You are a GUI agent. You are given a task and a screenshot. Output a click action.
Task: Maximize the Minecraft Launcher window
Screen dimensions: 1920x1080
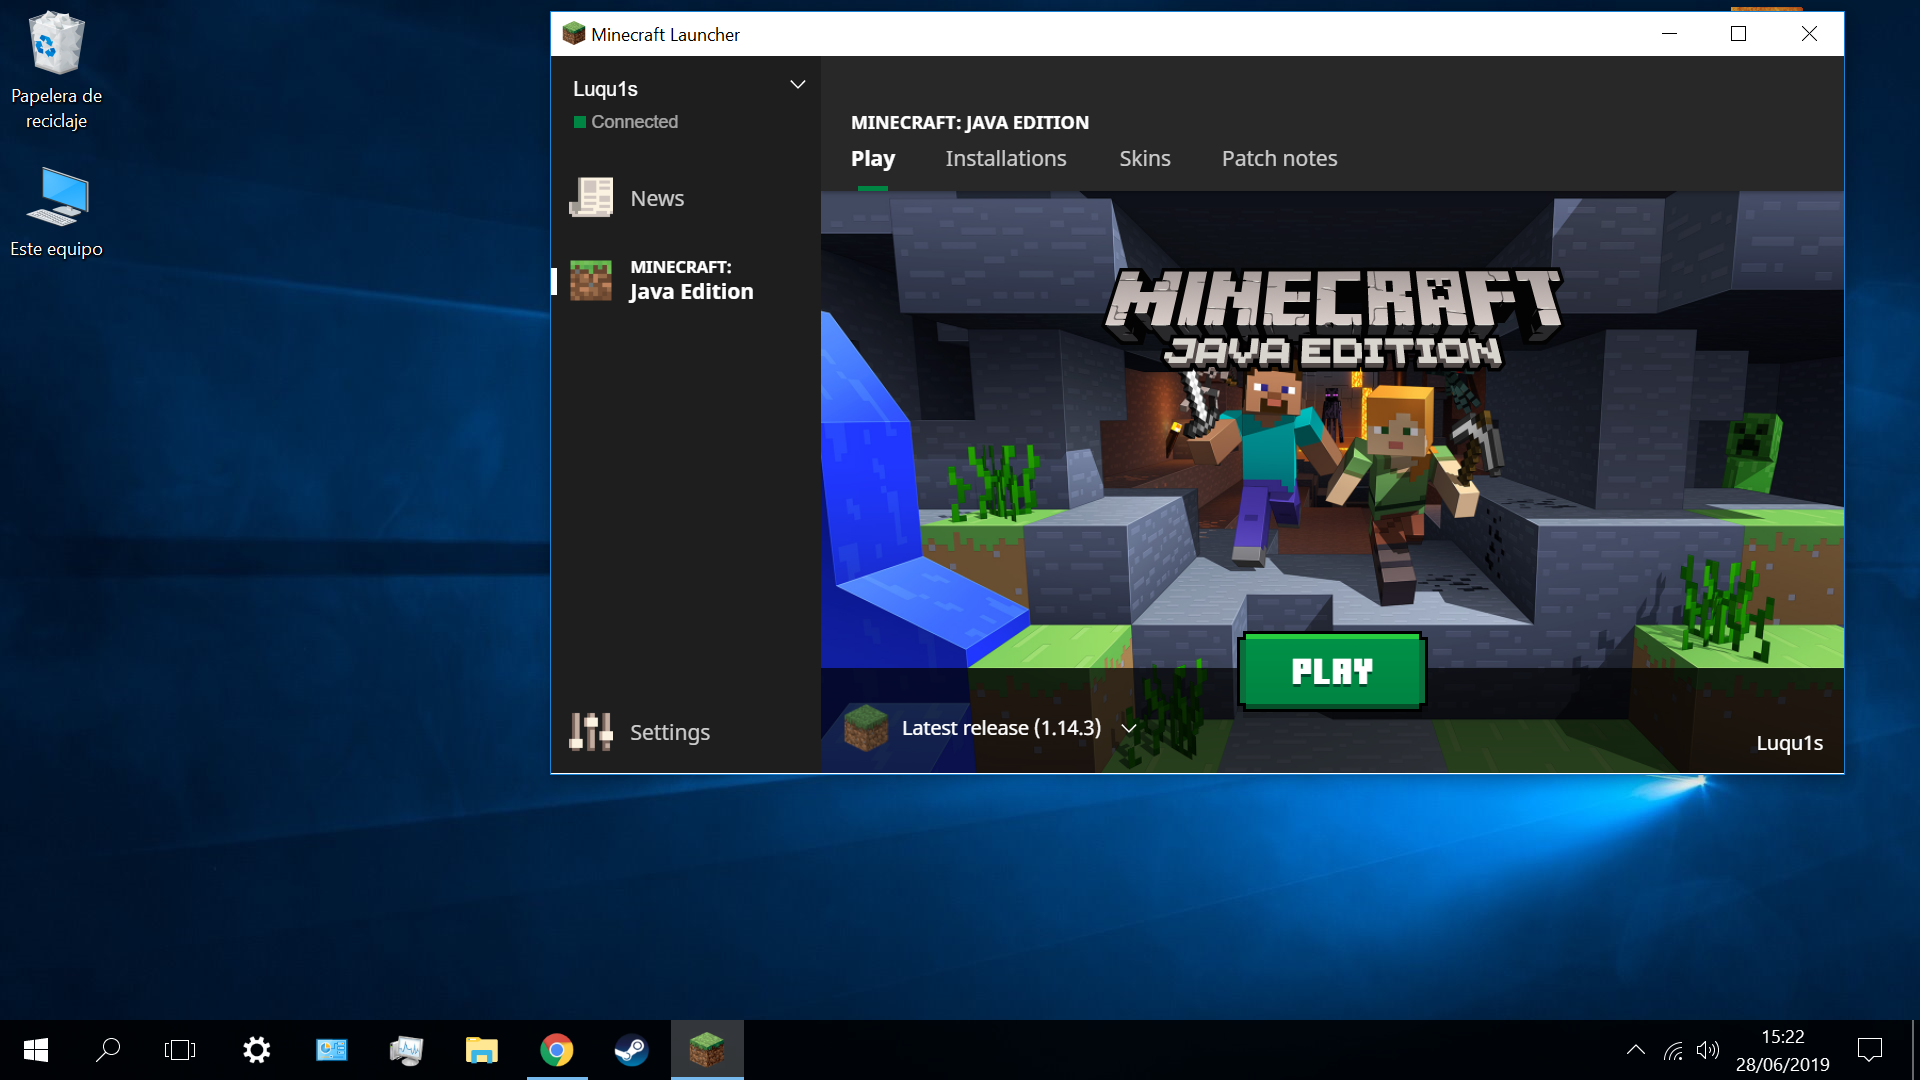pyautogui.click(x=1739, y=34)
